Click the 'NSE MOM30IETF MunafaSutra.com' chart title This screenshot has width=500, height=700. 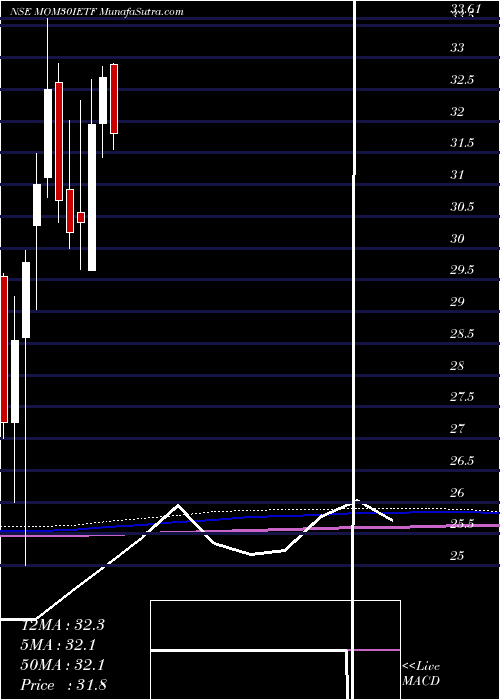tap(96, 12)
